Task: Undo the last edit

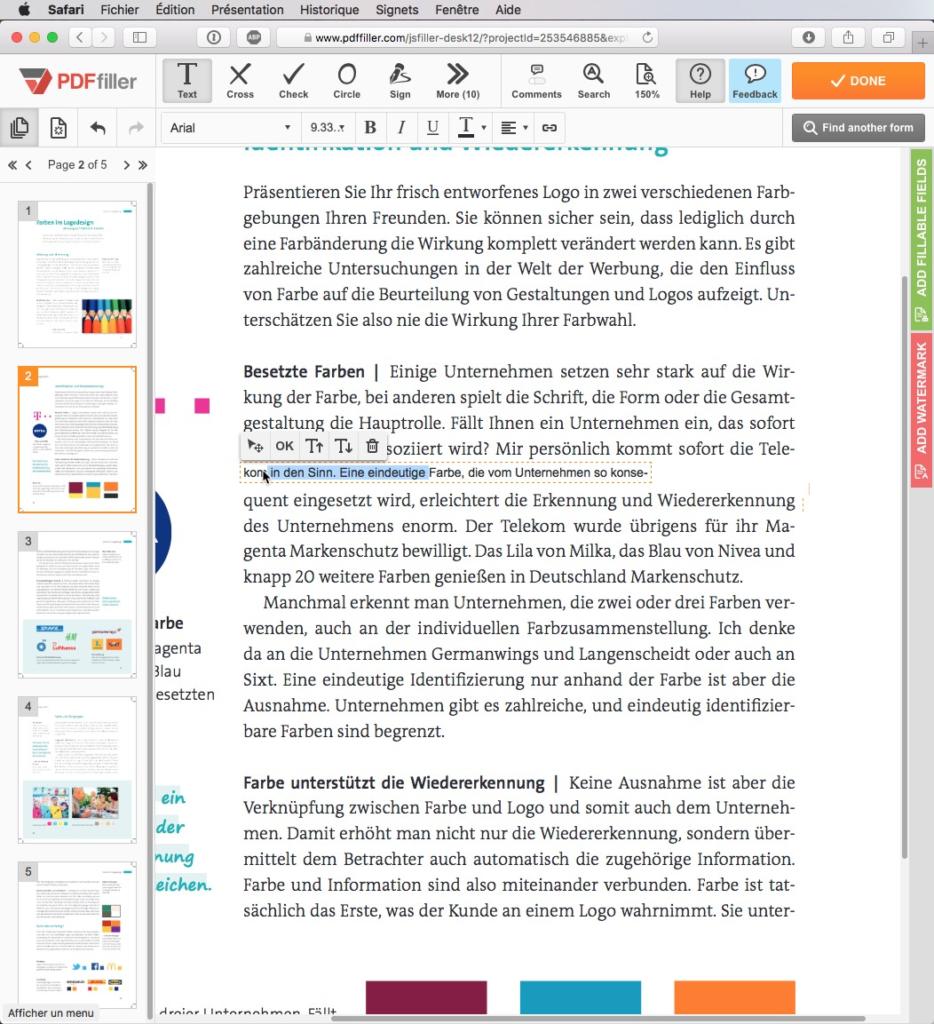Action: (x=98, y=127)
